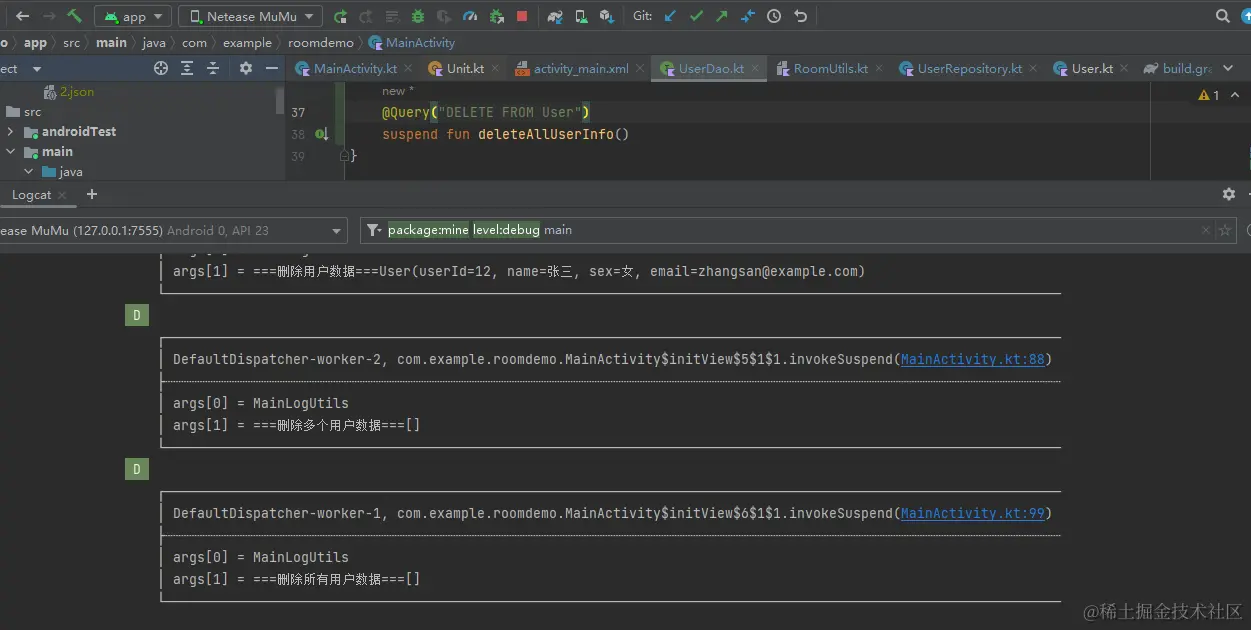This screenshot has height=630, width=1251.
Task: Open the app run configuration dropdown
Action: [132, 16]
